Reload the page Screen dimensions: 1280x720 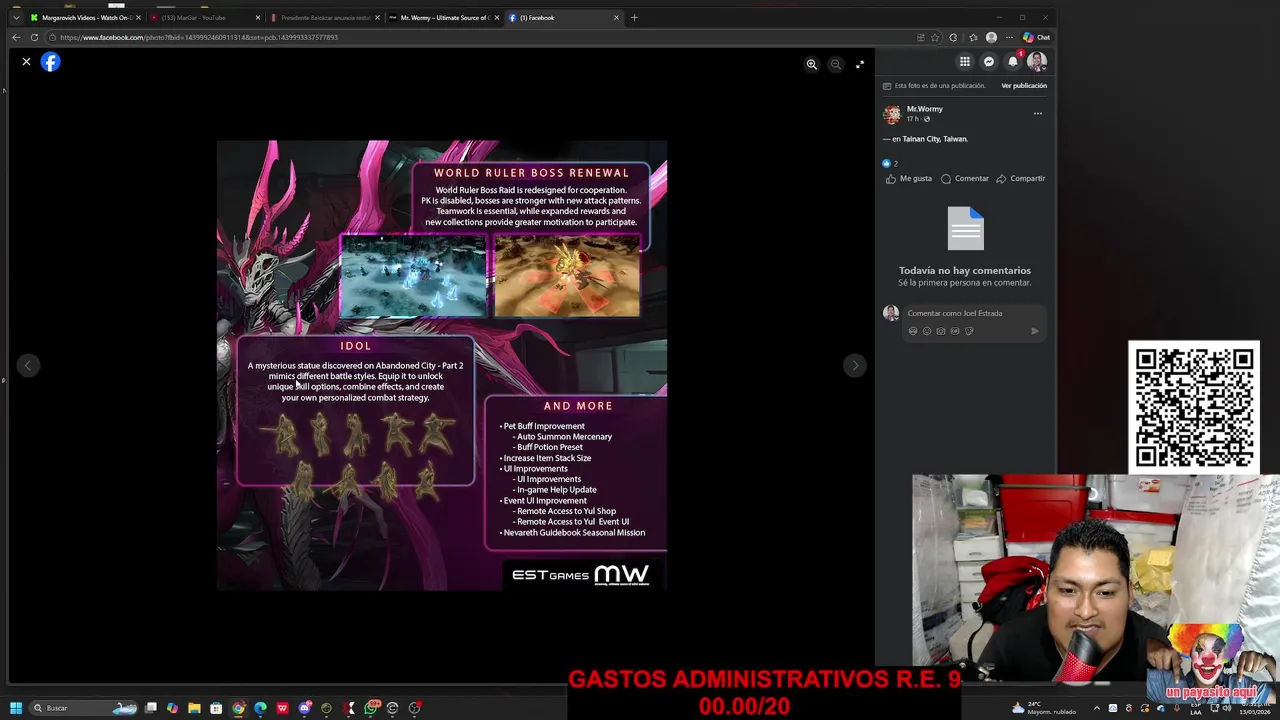(x=34, y=37)
